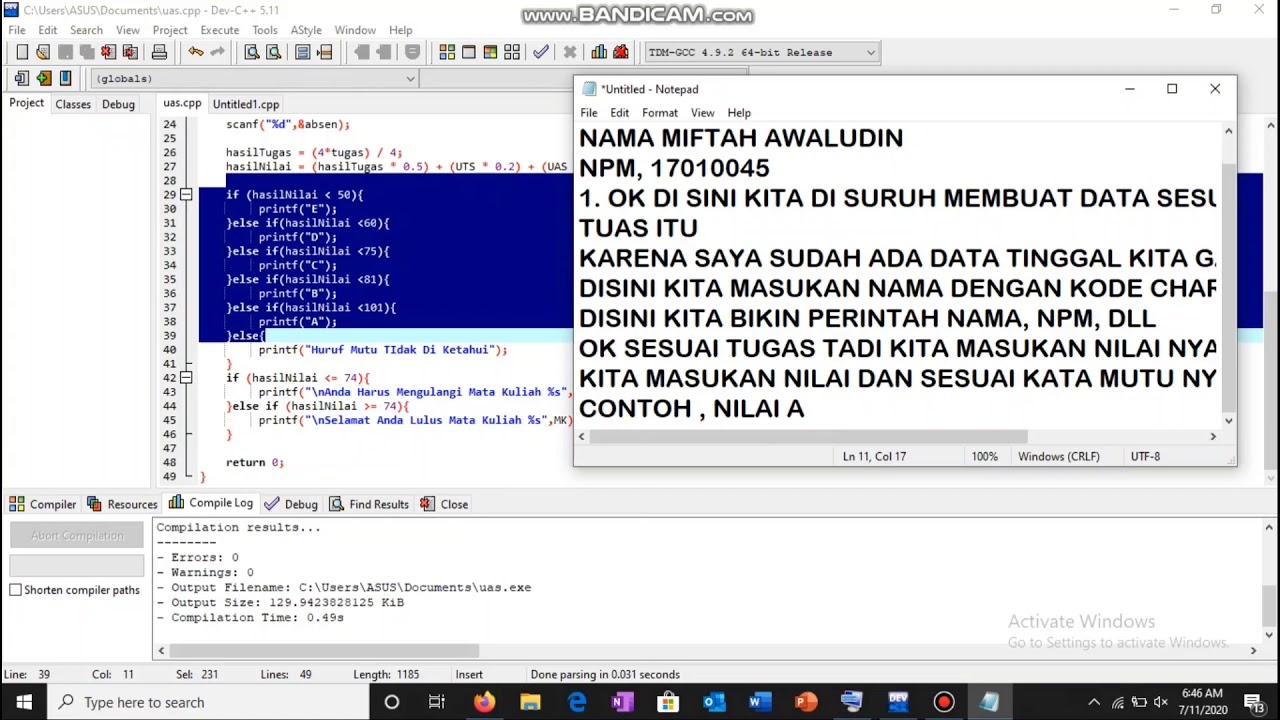Switch to the Classes sidebar tab
The image size is (1280, 720).
coord(73,104)
